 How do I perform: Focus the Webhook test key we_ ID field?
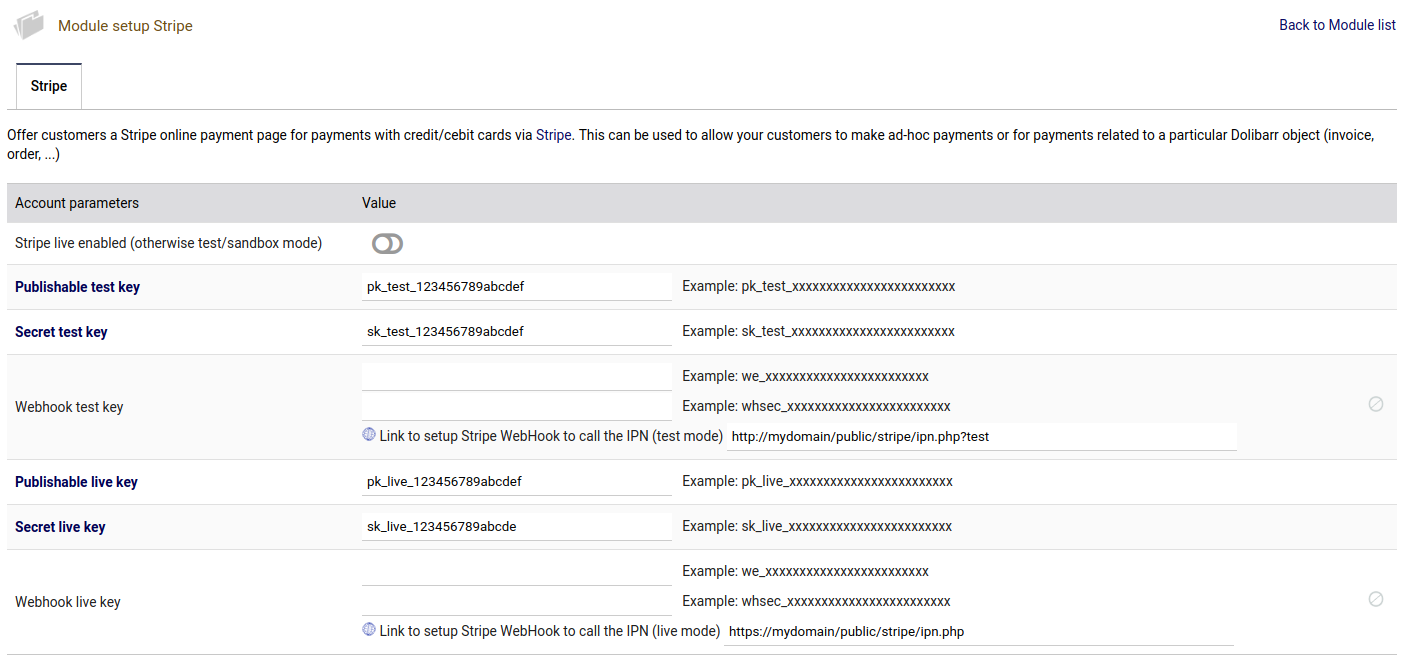(517, 377)
